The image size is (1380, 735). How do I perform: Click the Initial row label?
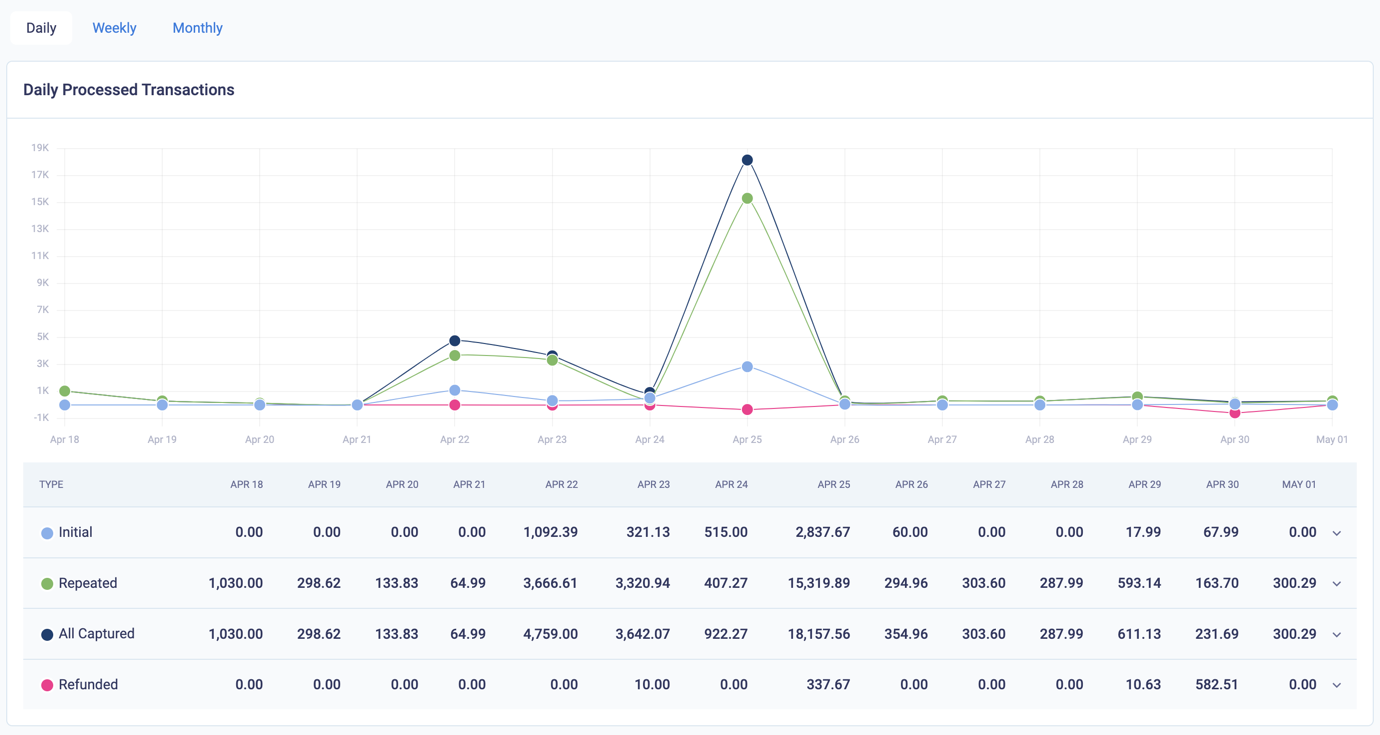point(75,532)
